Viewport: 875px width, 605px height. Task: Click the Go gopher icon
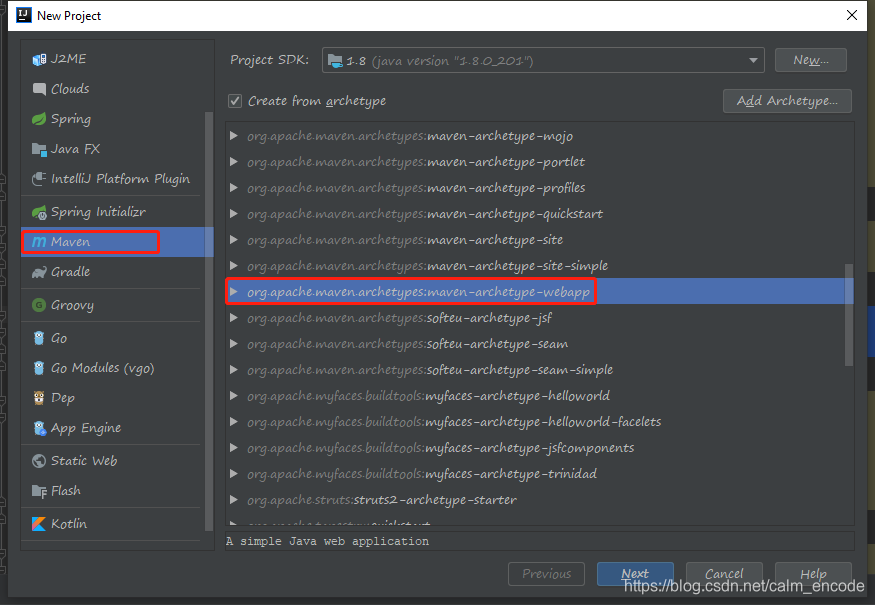click(39, 338)
